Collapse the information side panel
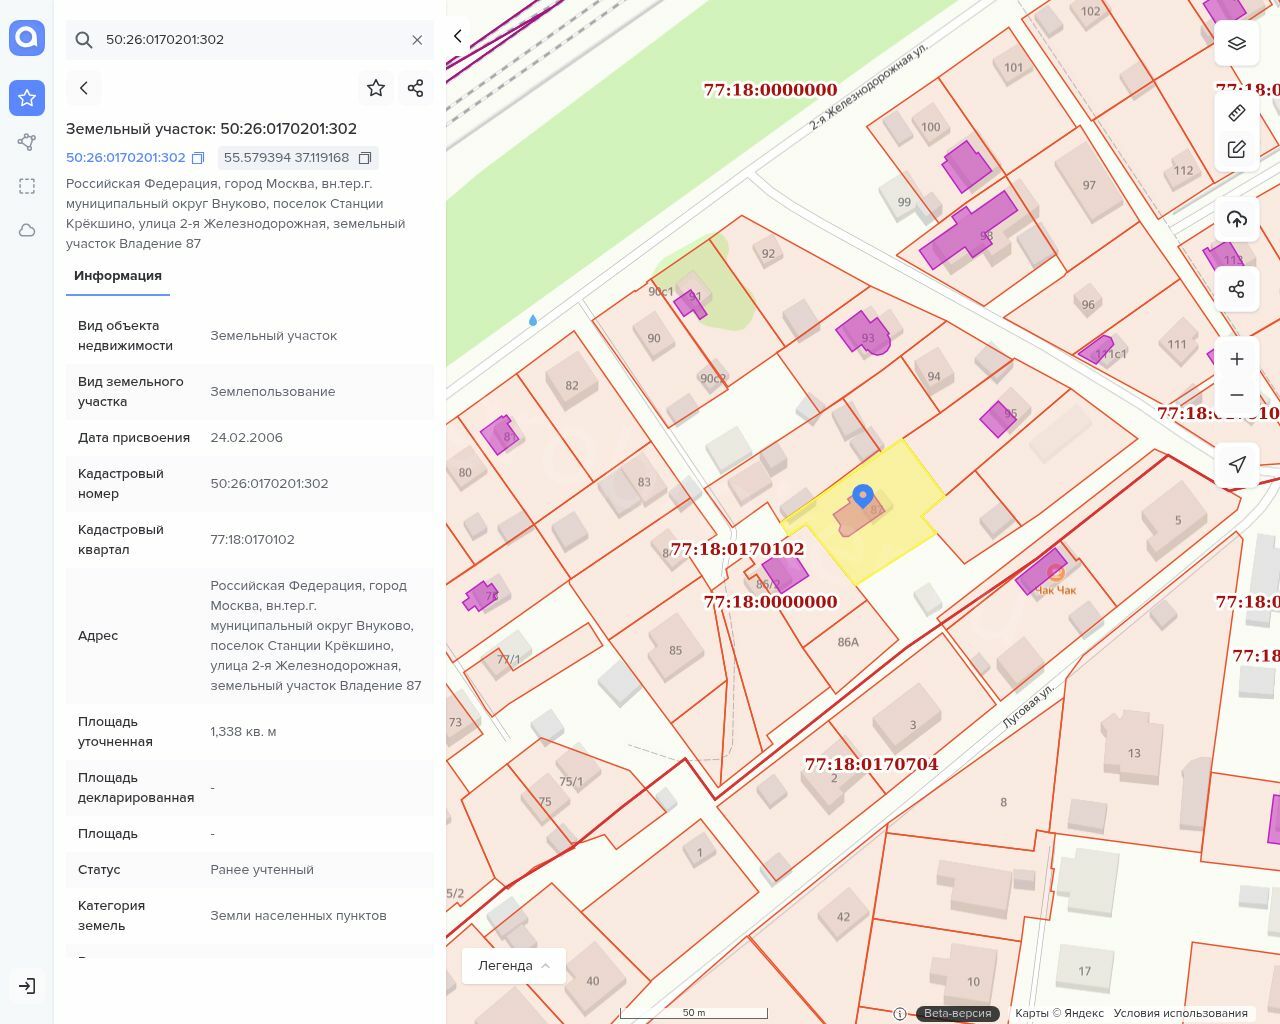Image resolution: width=1280 pixels, height=1024 pixels. [458, 36]
